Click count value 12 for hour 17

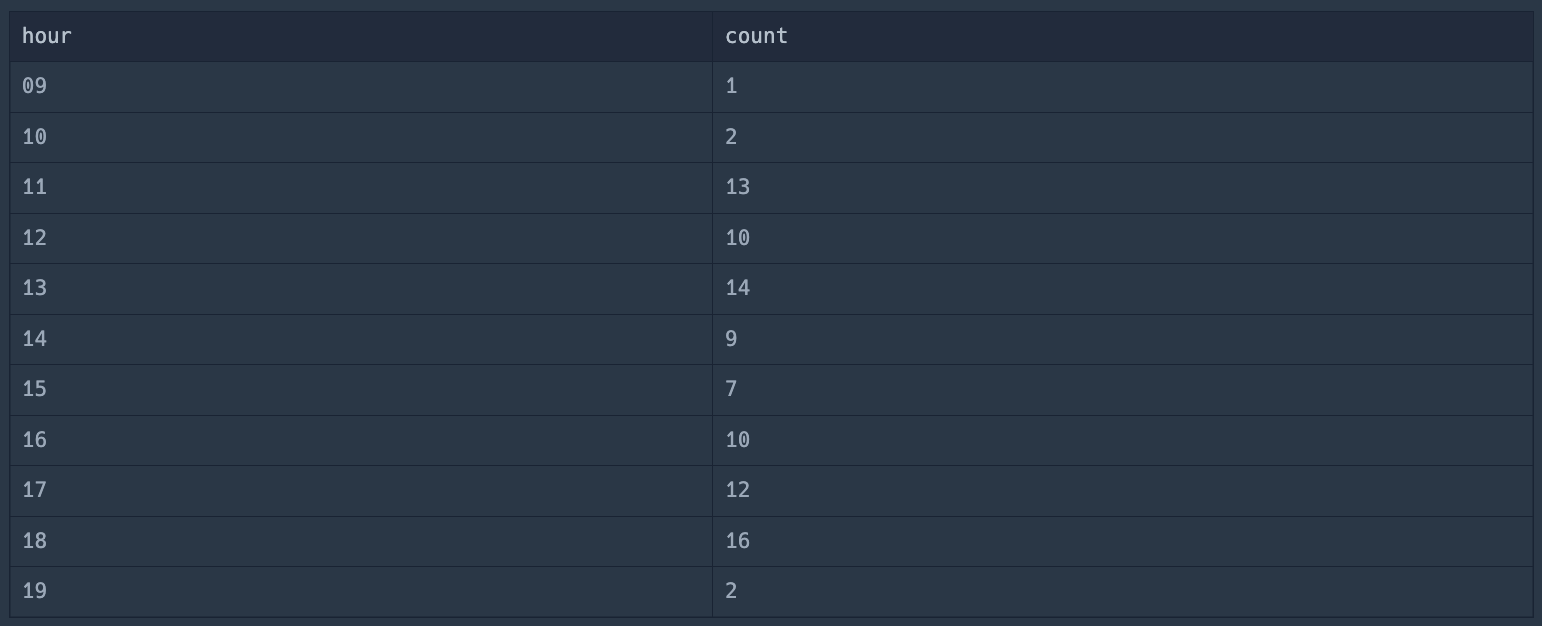coord(738,490)
